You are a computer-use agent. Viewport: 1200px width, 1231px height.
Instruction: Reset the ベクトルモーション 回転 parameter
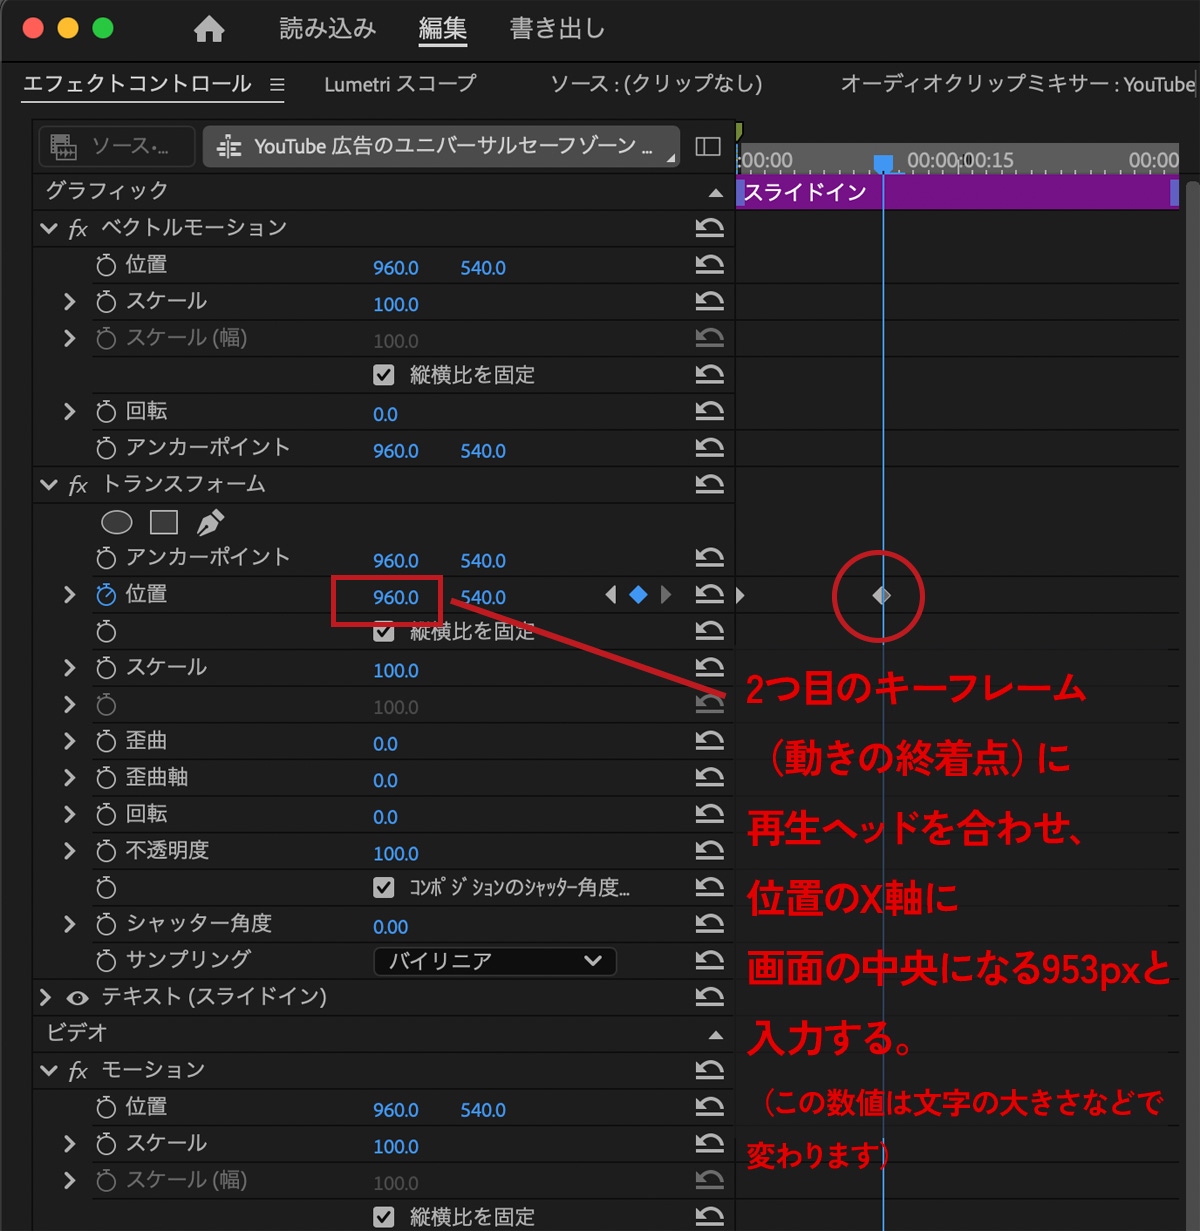pos(709,412)
